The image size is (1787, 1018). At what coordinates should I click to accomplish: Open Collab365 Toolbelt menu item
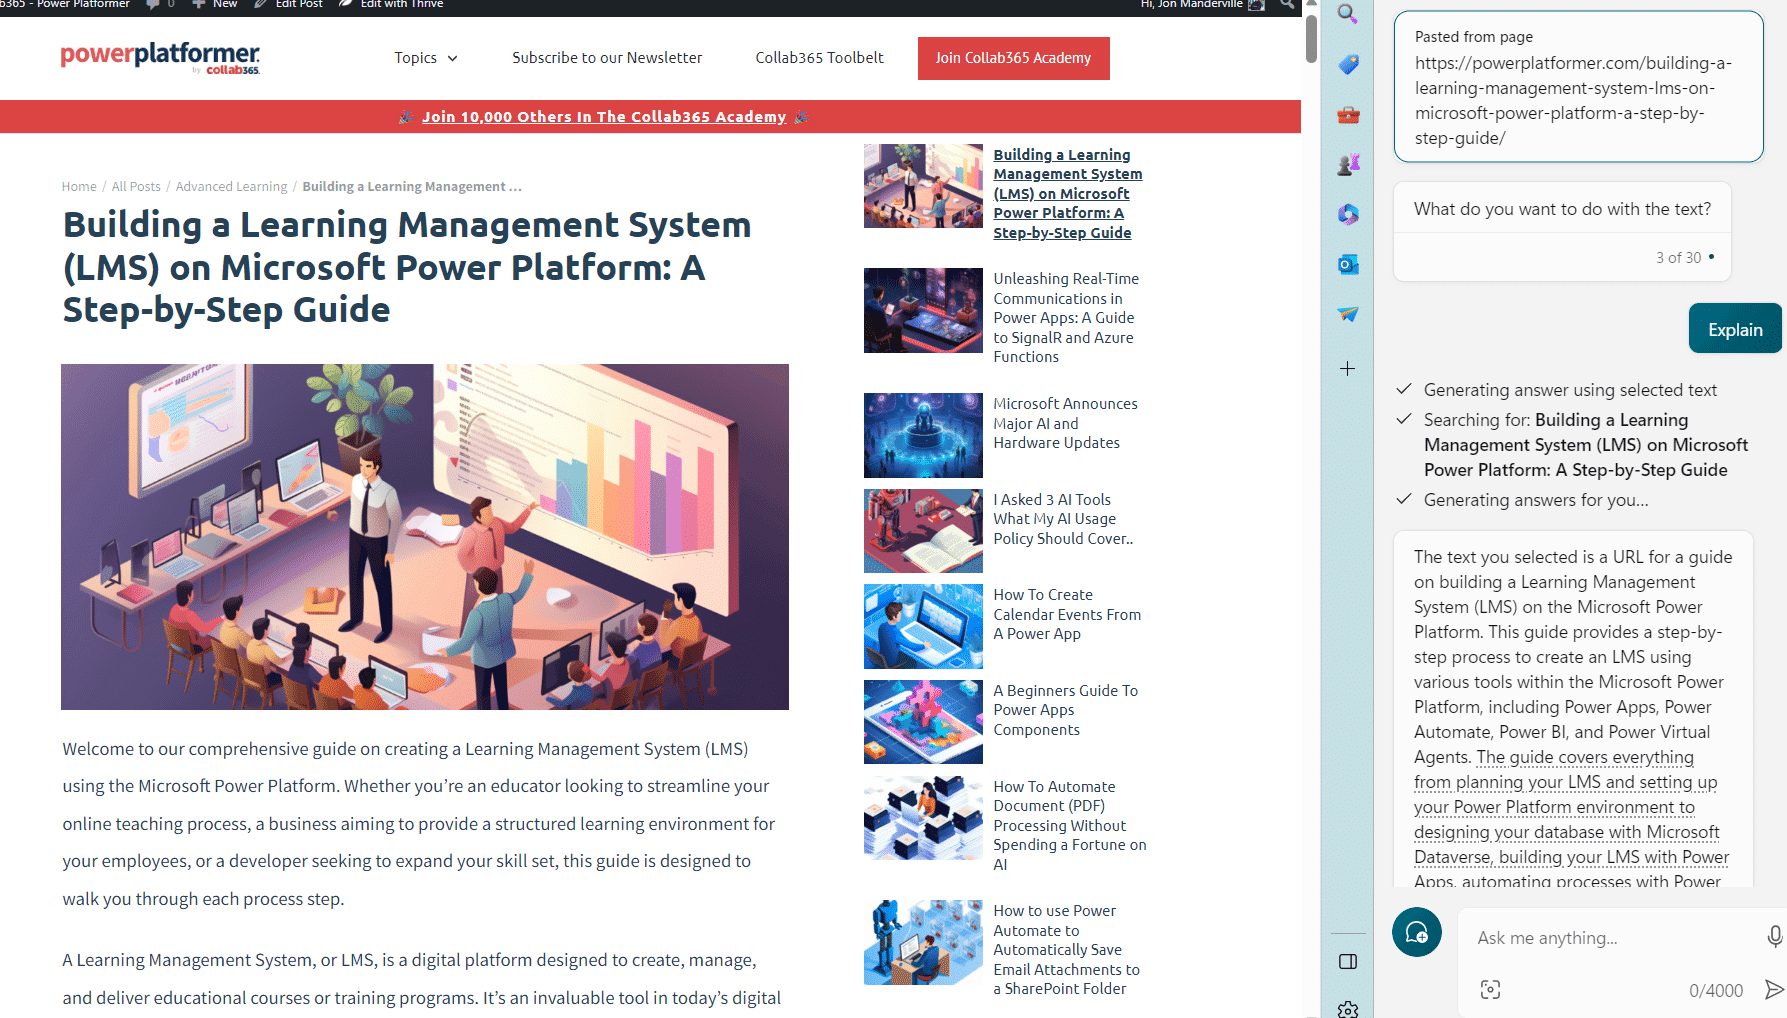819,58
